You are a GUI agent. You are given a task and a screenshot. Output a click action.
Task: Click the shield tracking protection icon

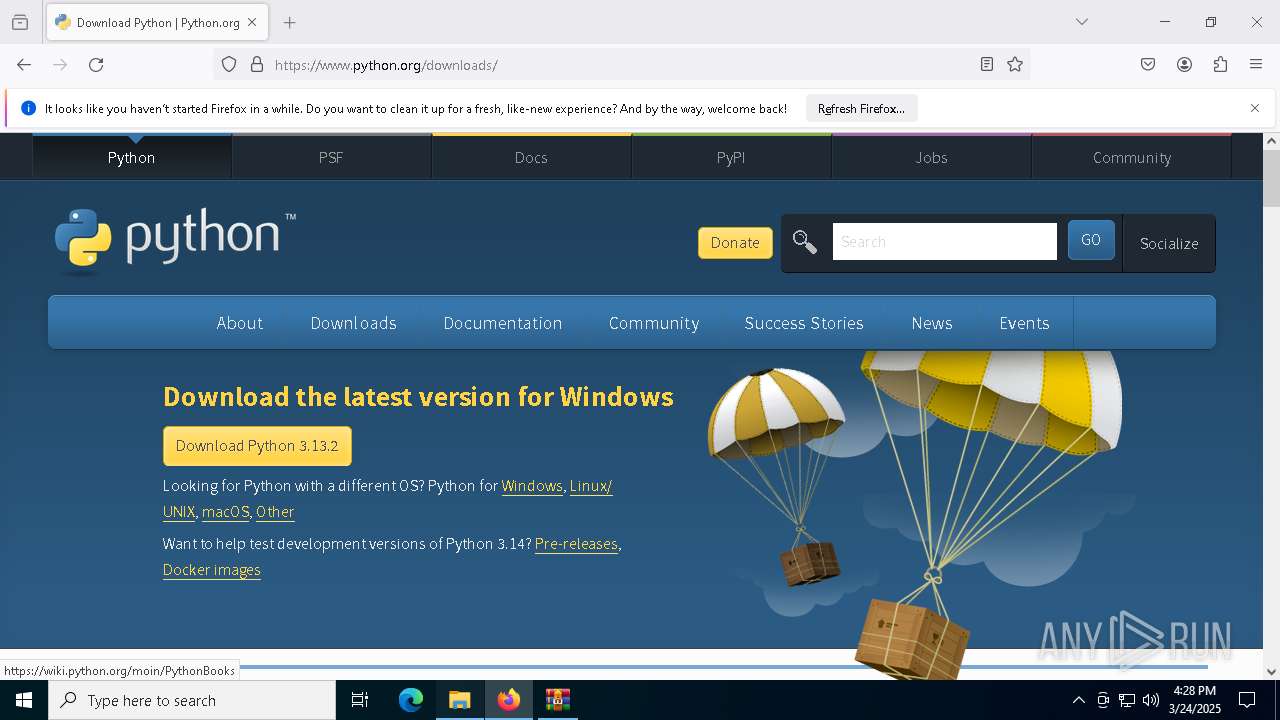[x=229, y=65]
